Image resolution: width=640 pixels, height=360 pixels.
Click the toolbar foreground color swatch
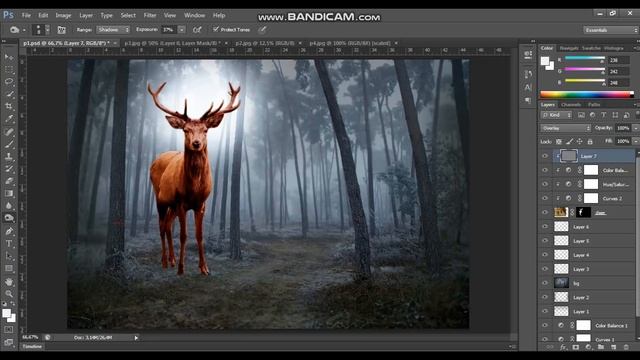(7, 313)
